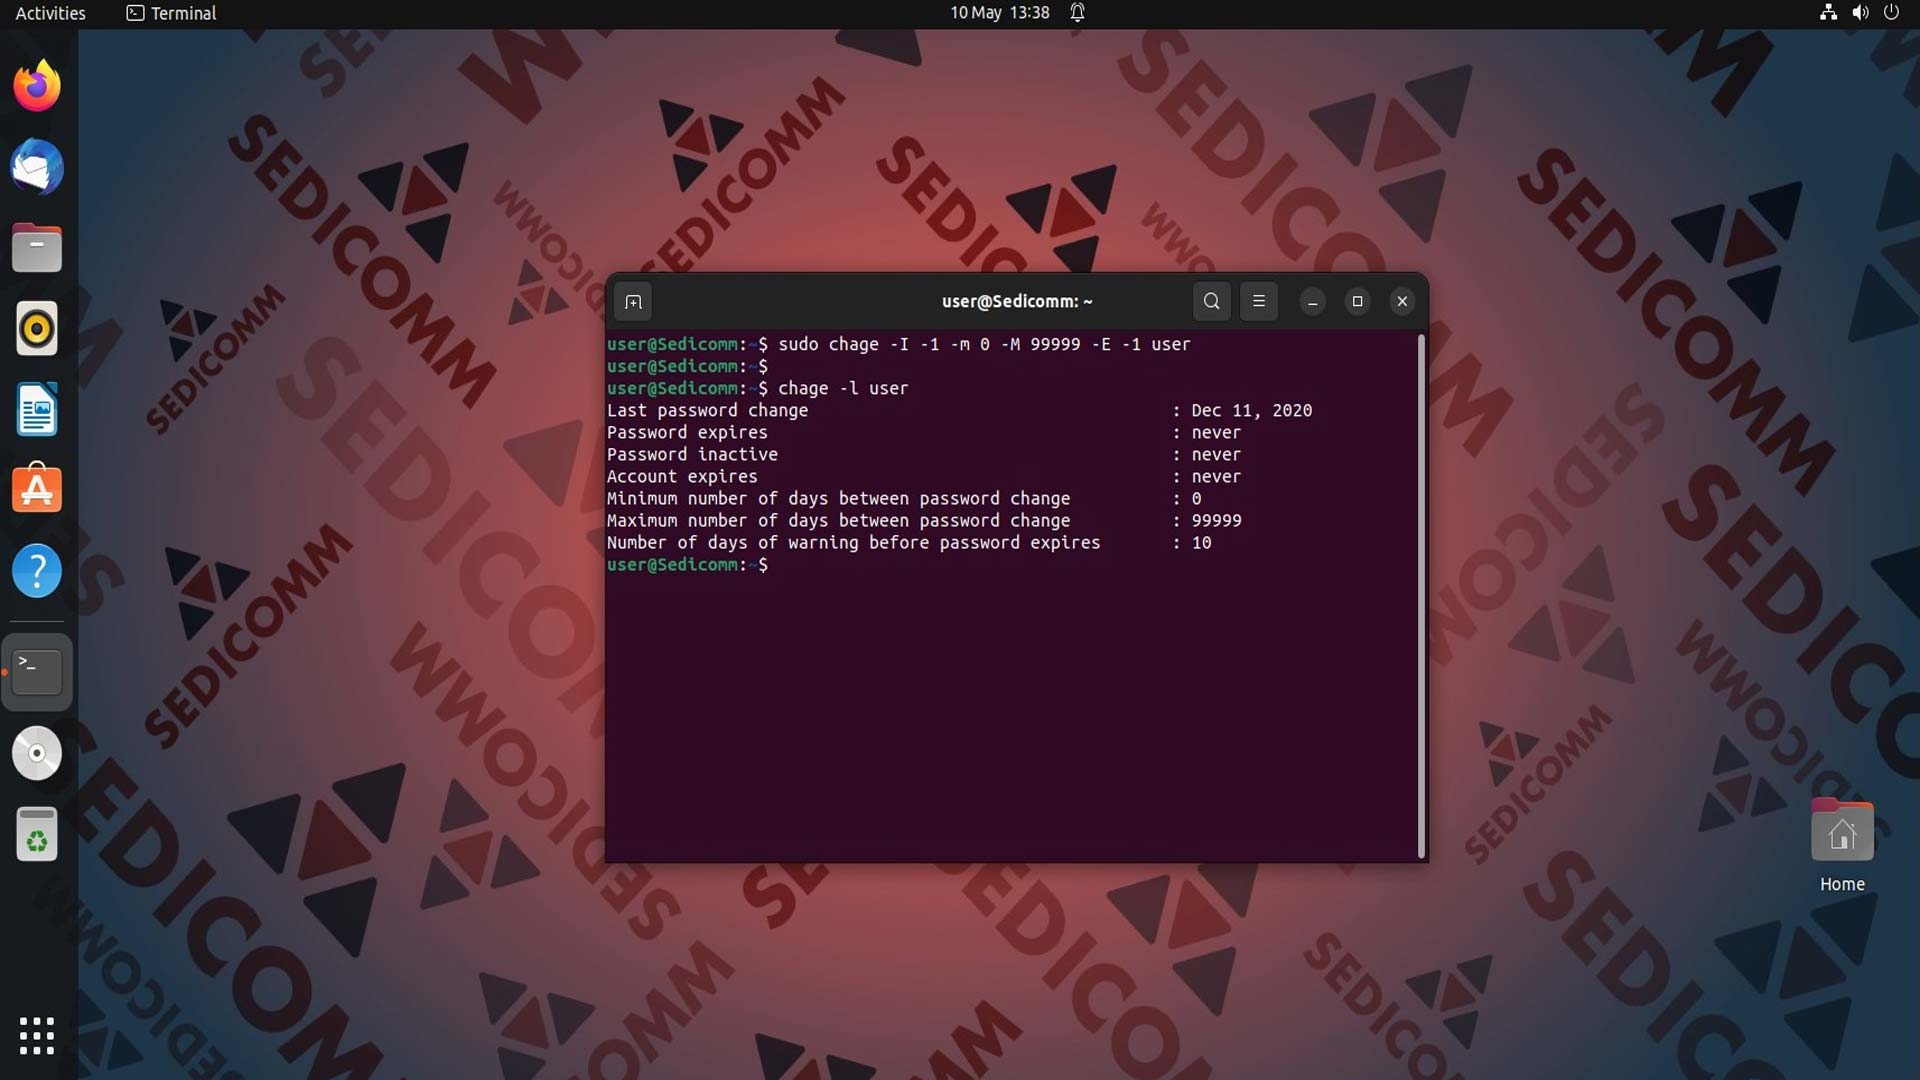1920x1080 pixels.
Task: Launch Thunderbird mail client
Action: click(37, 167)
